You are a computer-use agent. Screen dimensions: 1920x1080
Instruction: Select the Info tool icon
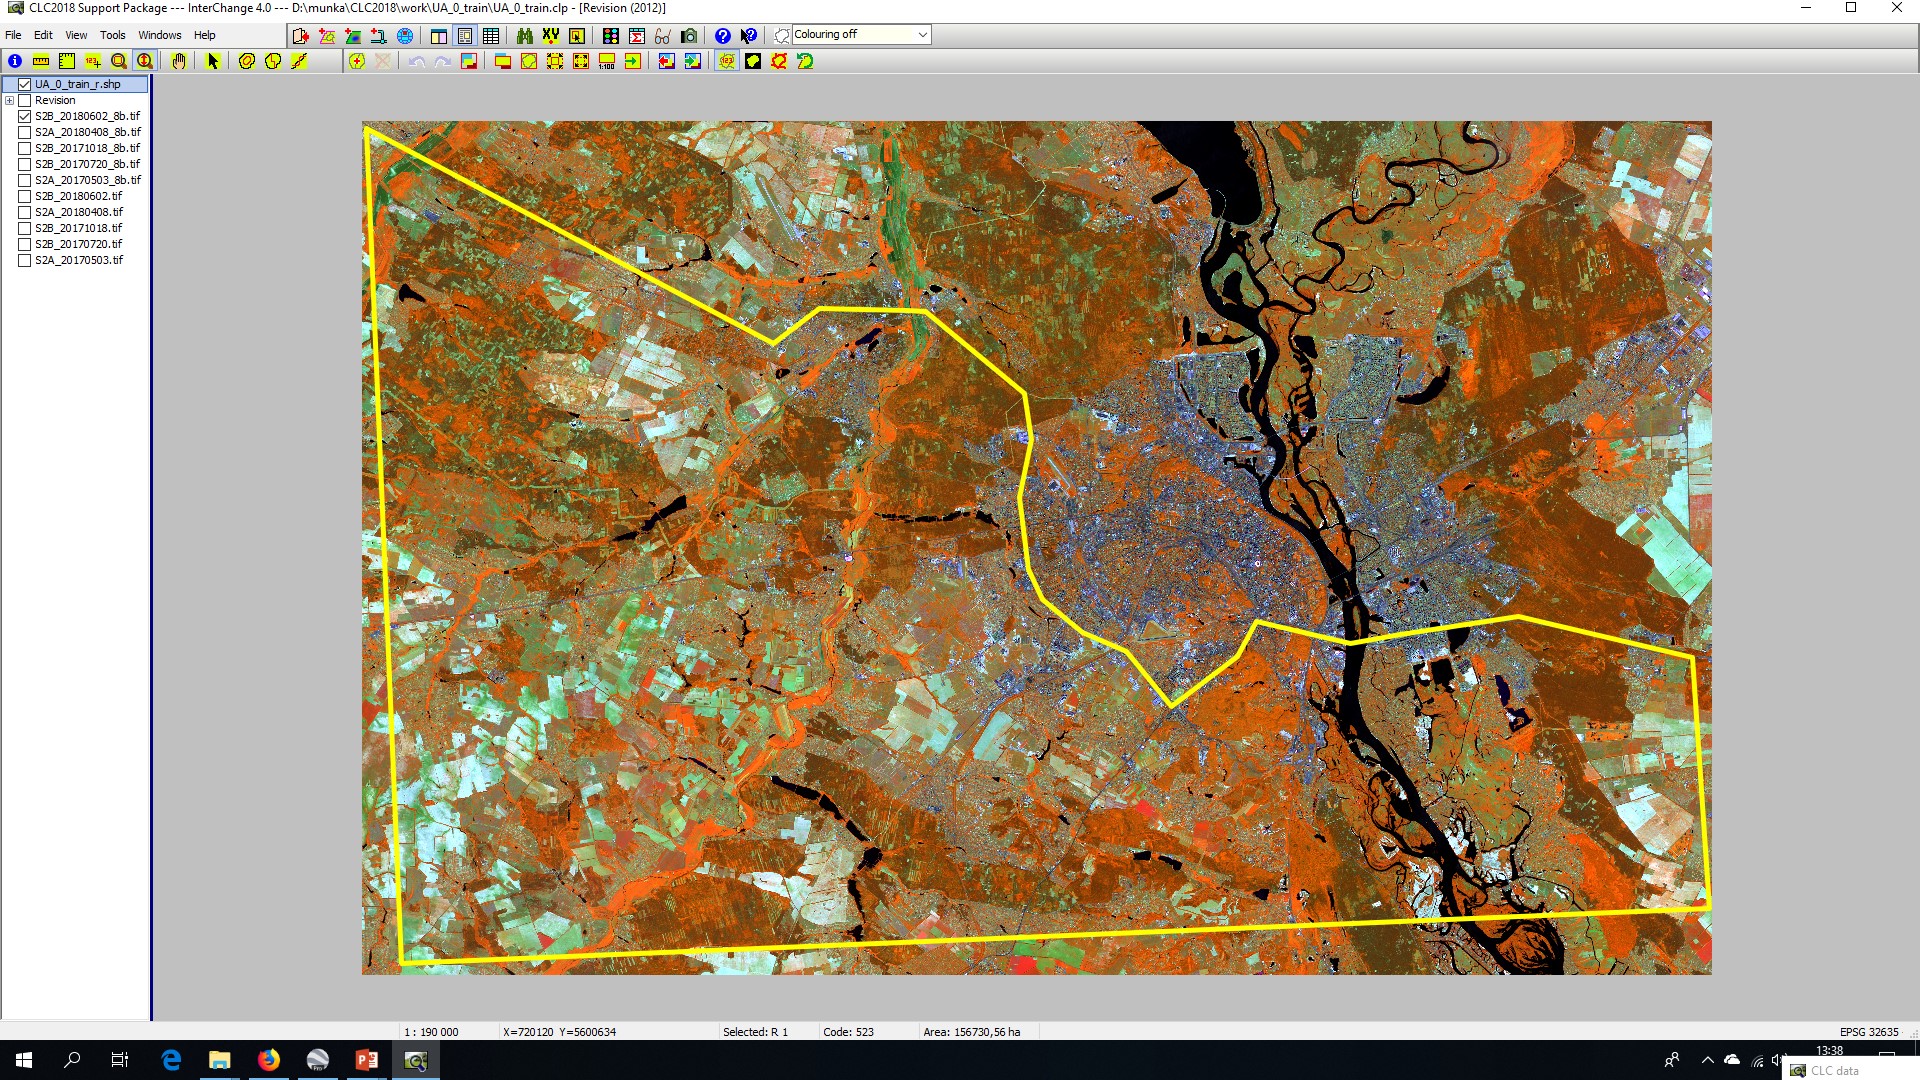tap(15, 61)
